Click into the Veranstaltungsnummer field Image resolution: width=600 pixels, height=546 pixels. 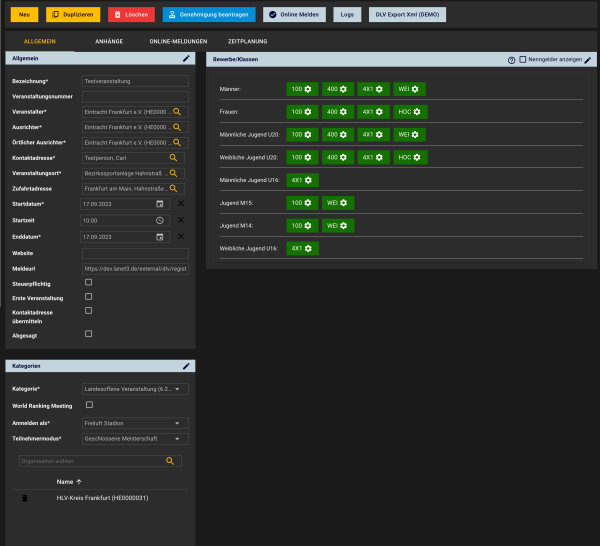click(135, 96)
